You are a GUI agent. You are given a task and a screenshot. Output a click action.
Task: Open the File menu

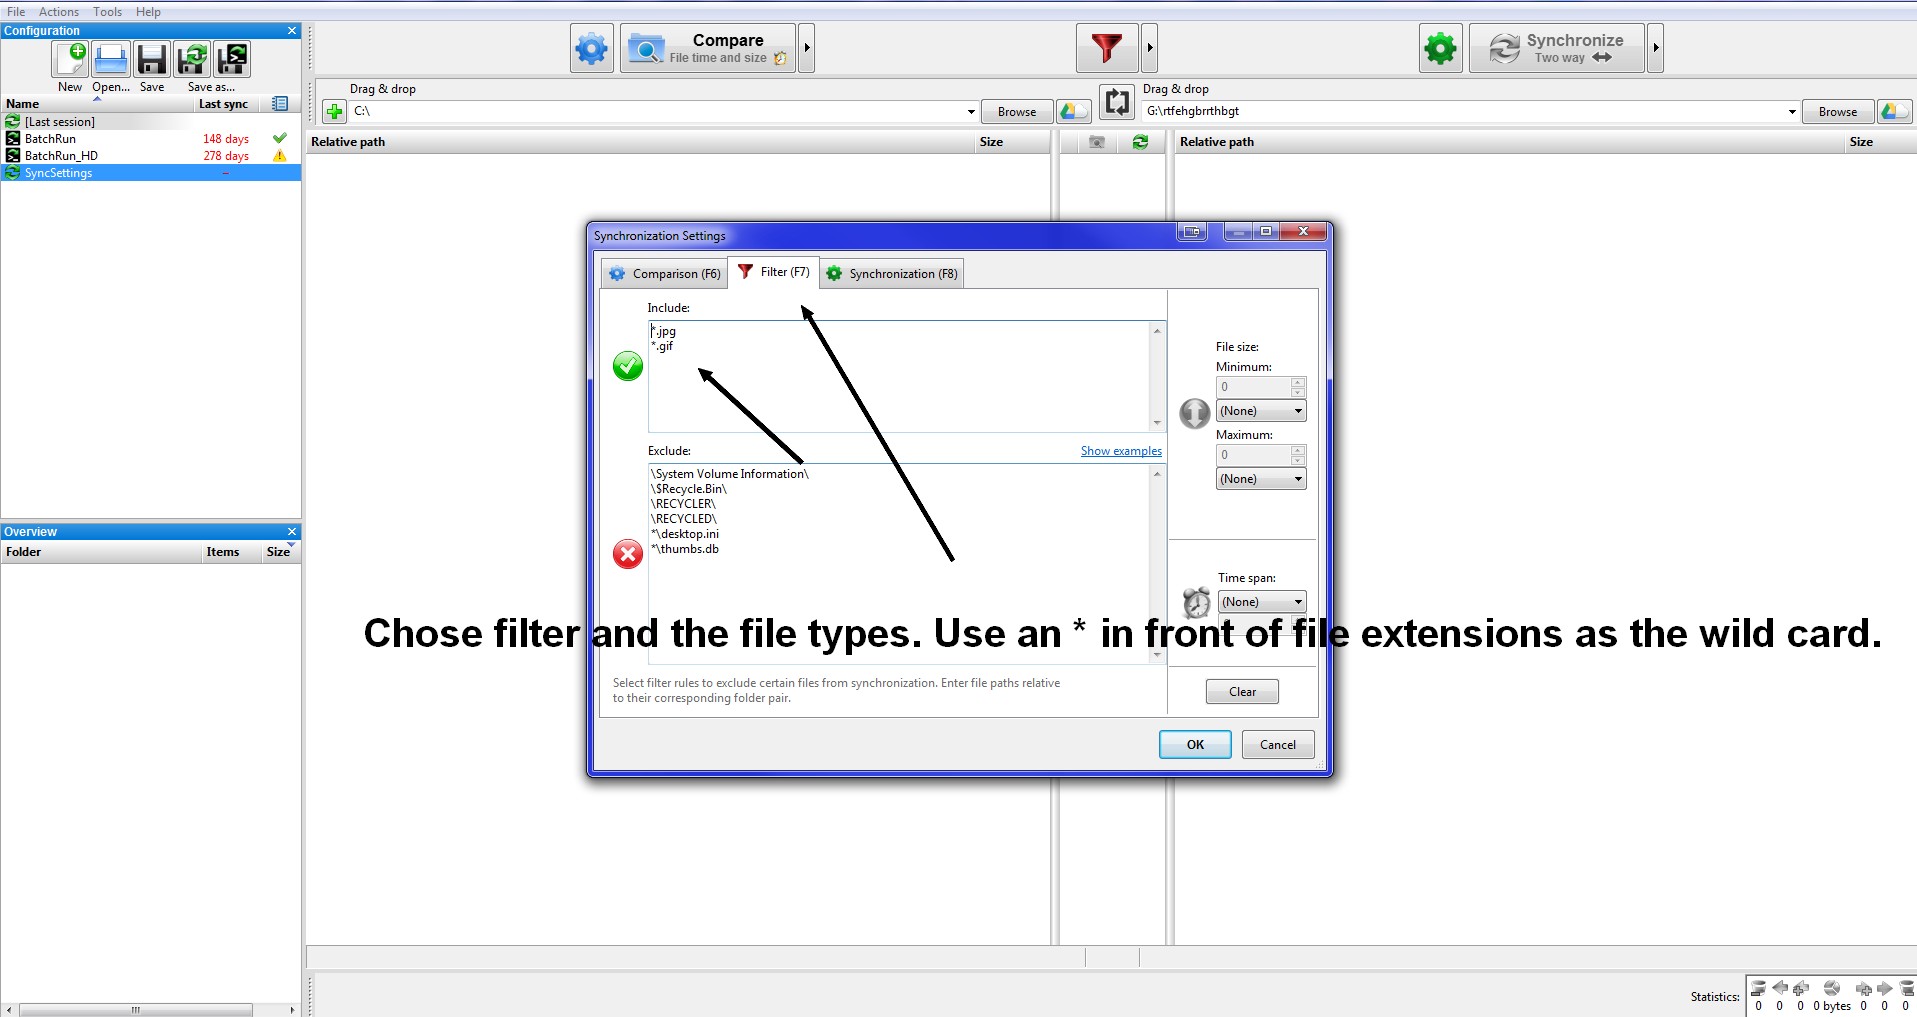tap(16, 12)
